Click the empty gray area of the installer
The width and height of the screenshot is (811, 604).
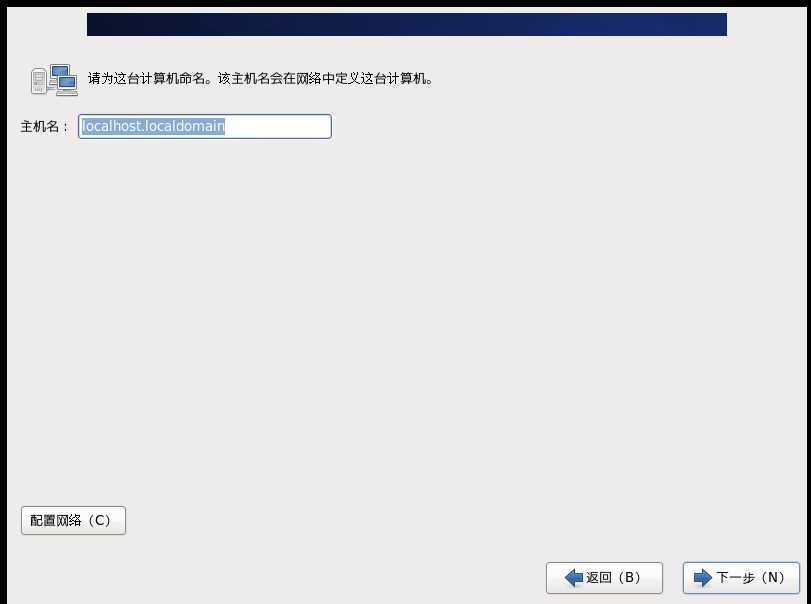pyautogui.click(x=400, y=320)
